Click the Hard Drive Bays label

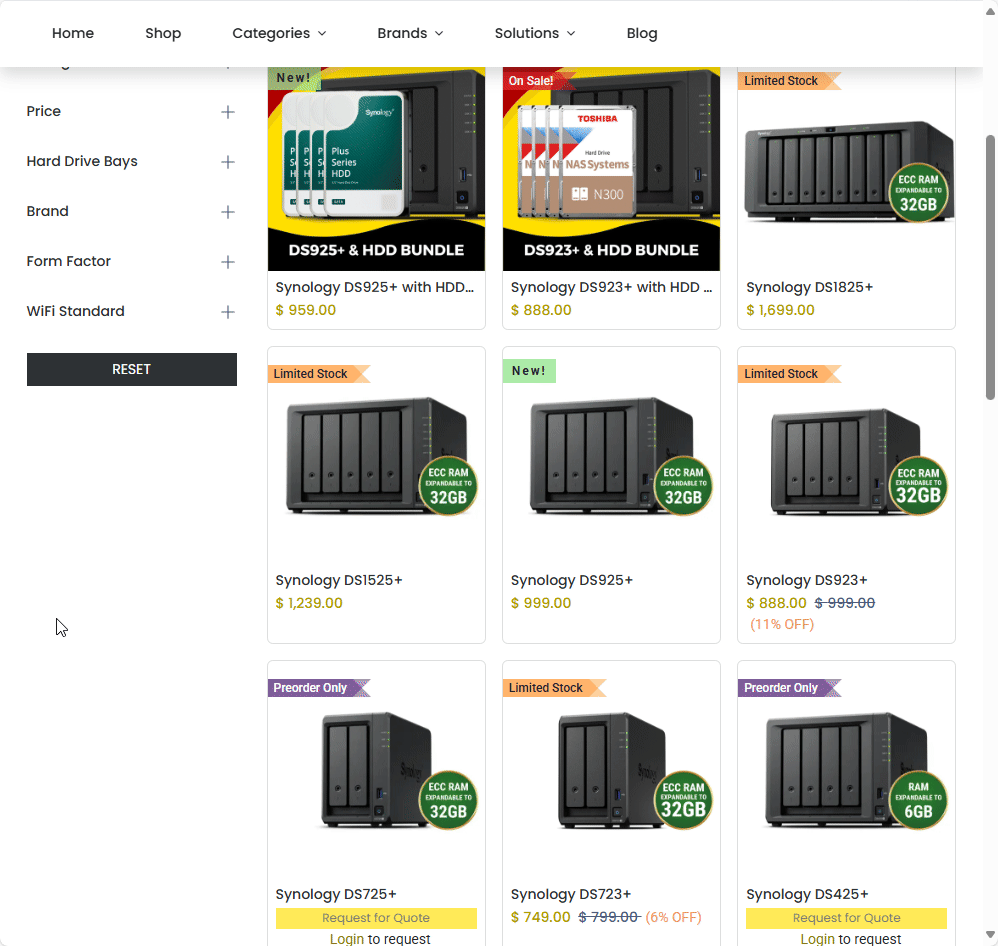point(82,162)
